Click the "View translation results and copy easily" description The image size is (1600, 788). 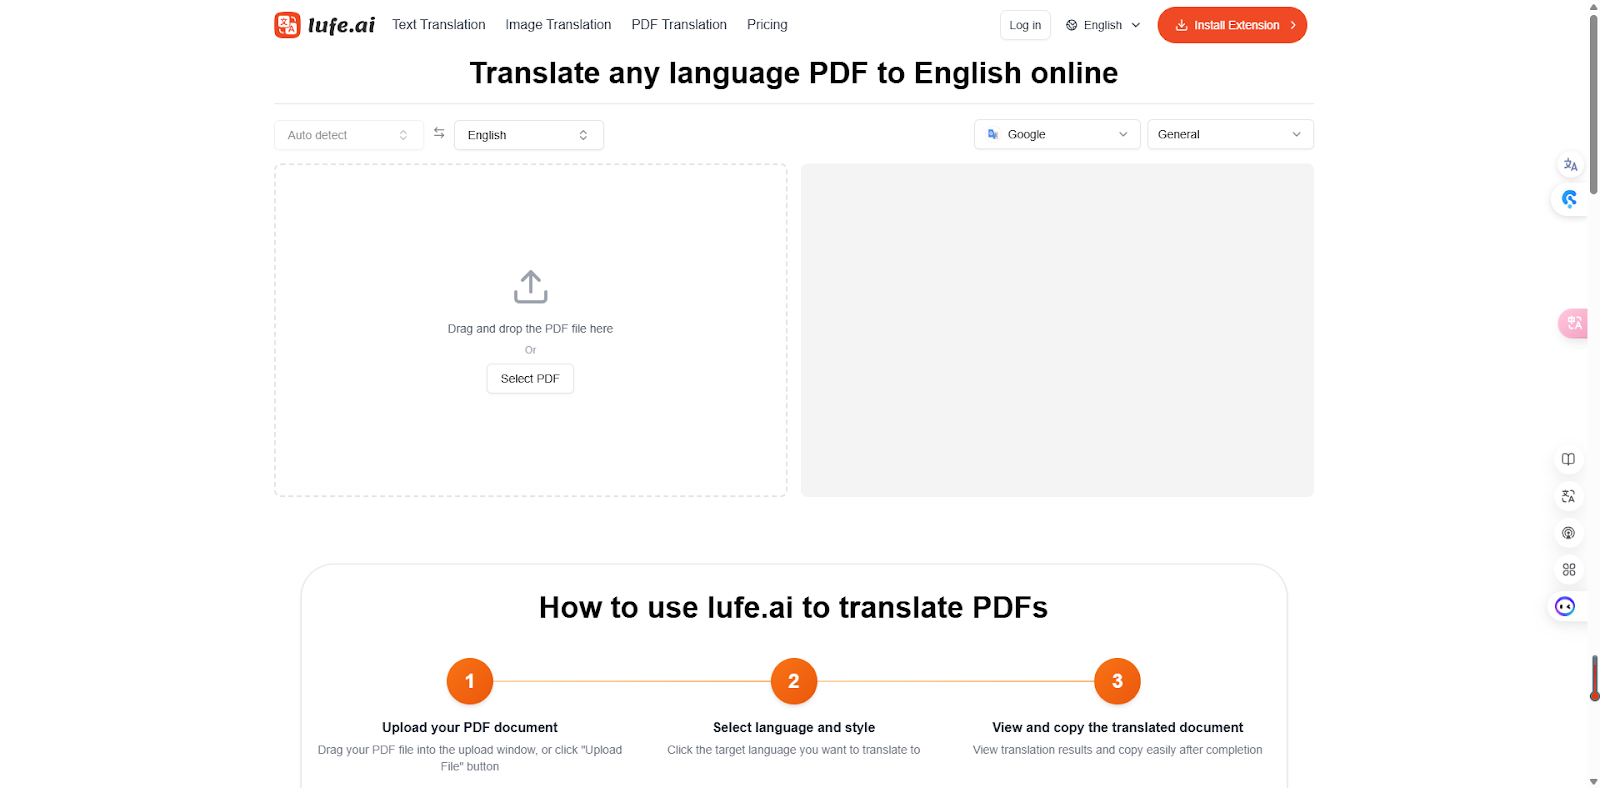1118,750
